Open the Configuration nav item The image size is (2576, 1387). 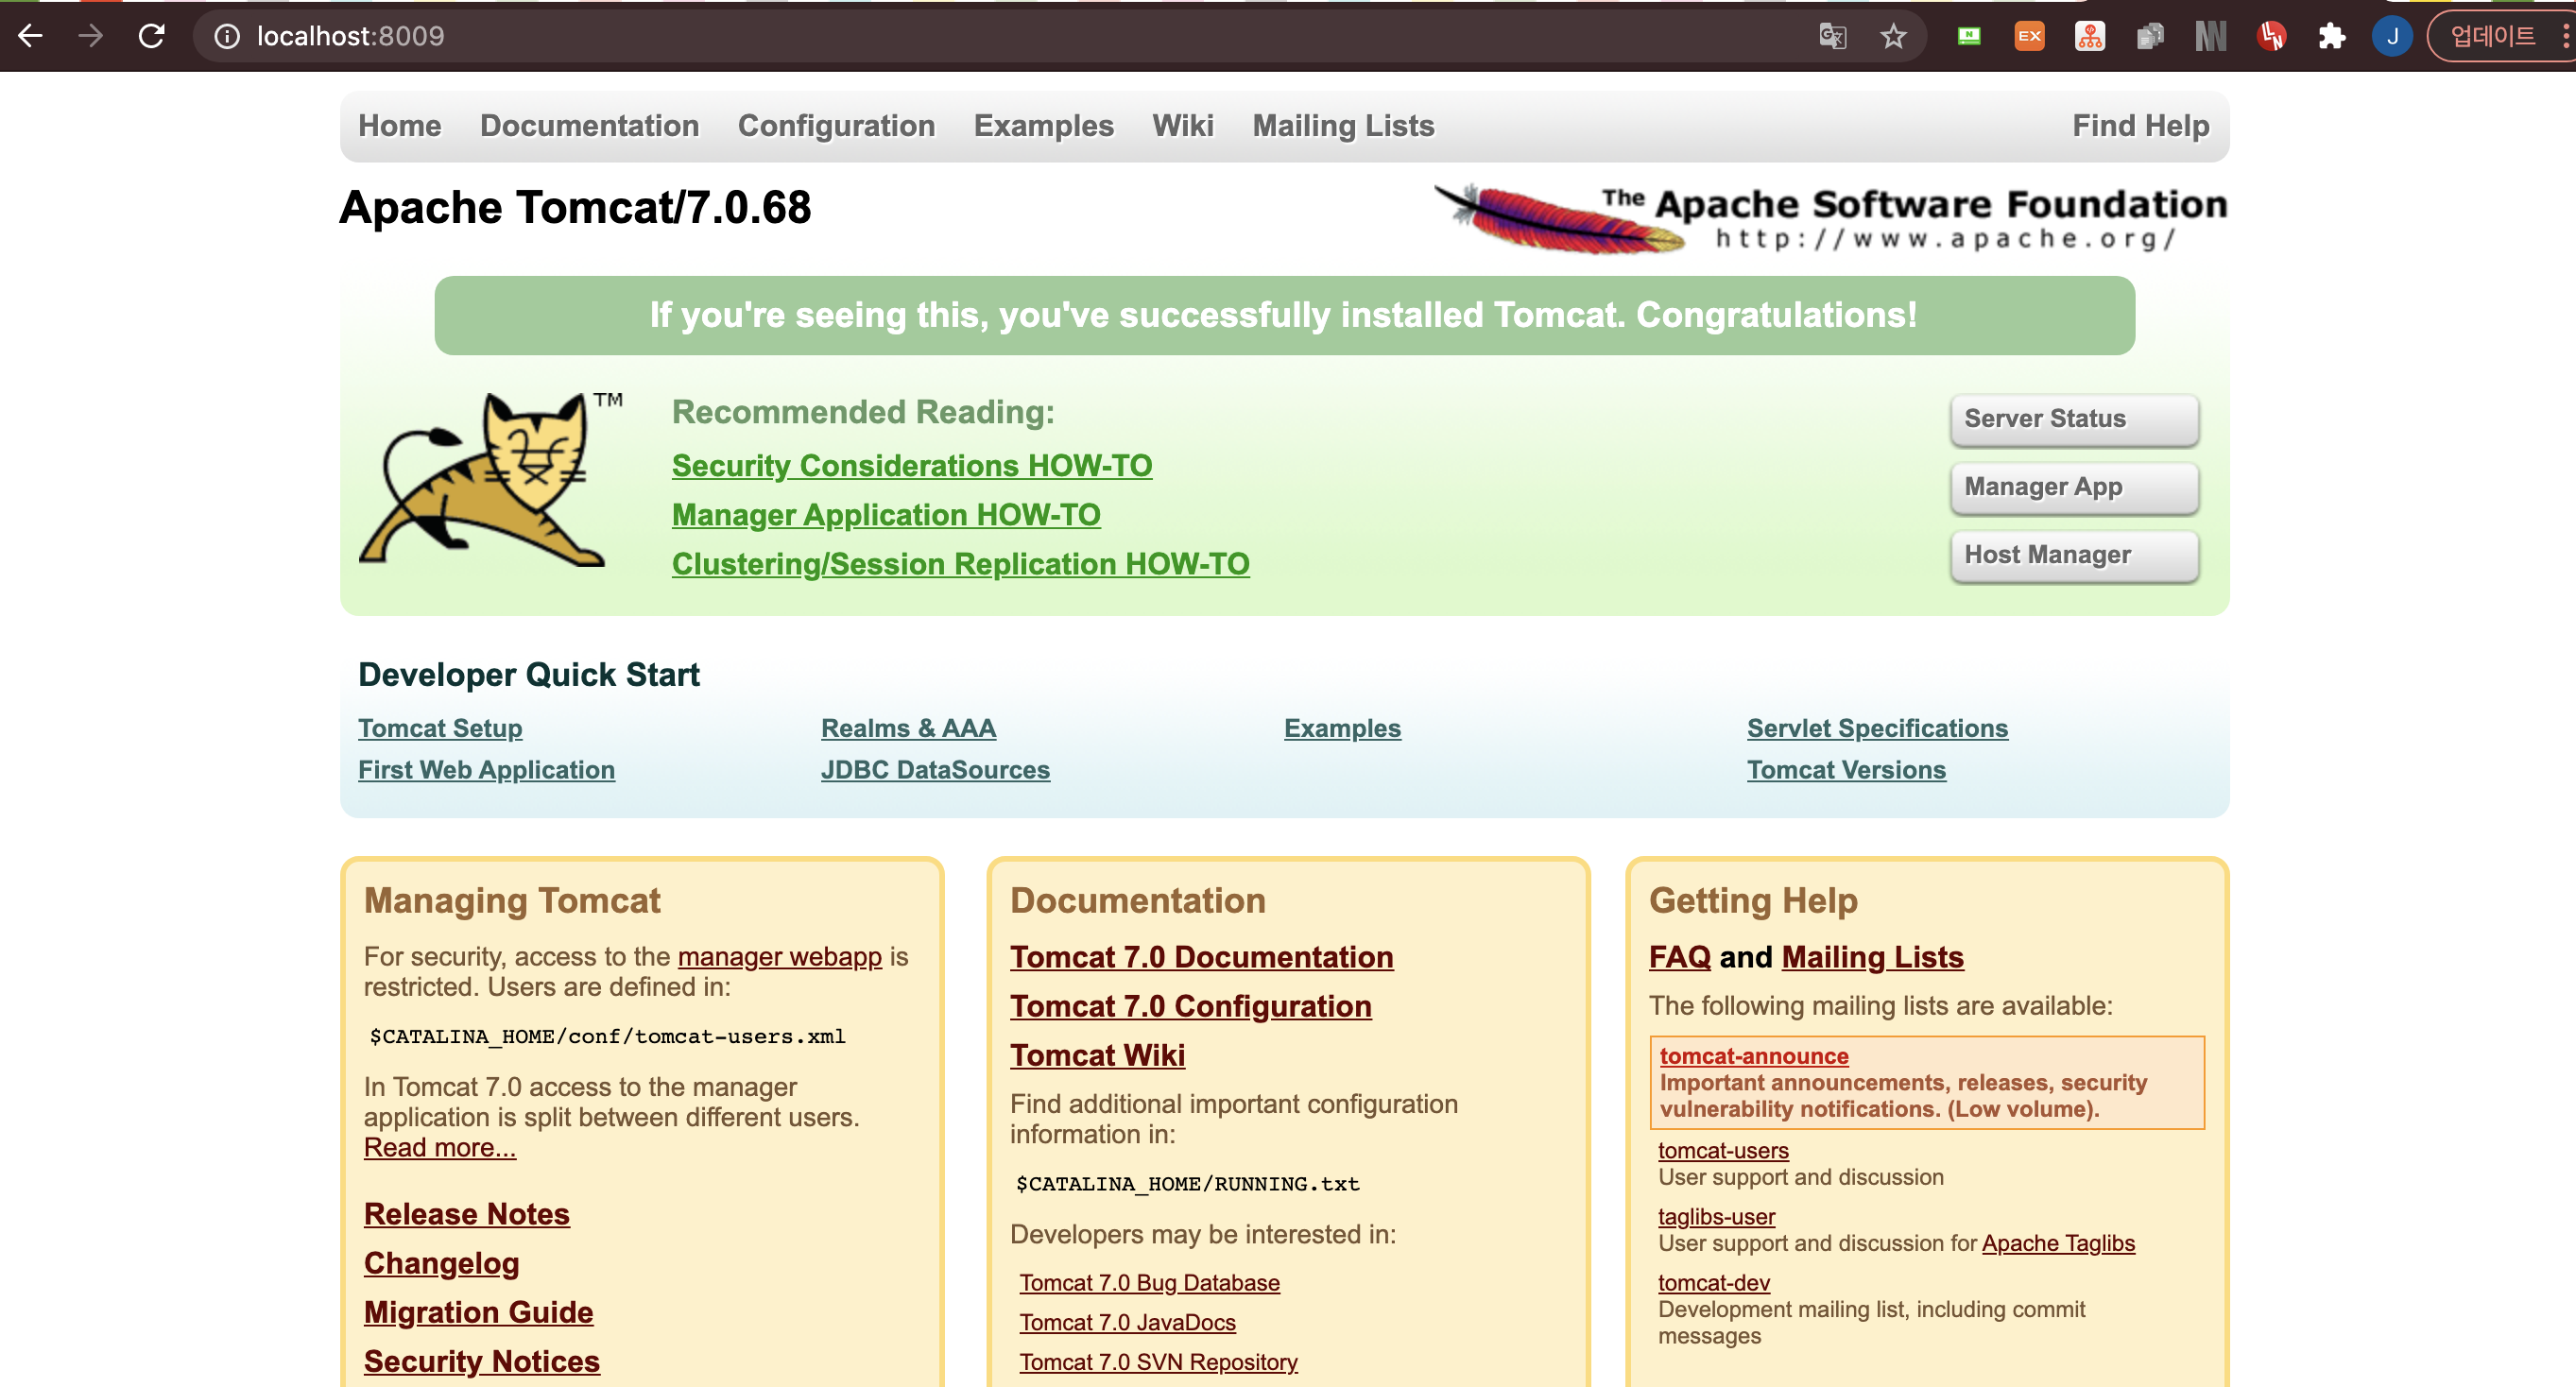[x=836, y=126]
